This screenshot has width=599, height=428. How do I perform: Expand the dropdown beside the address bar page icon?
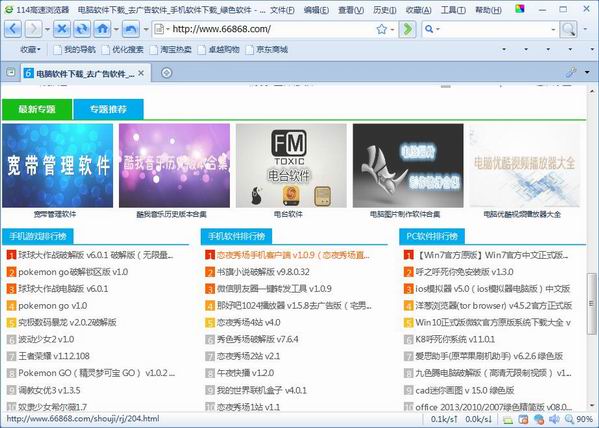[x=167, y=29]
